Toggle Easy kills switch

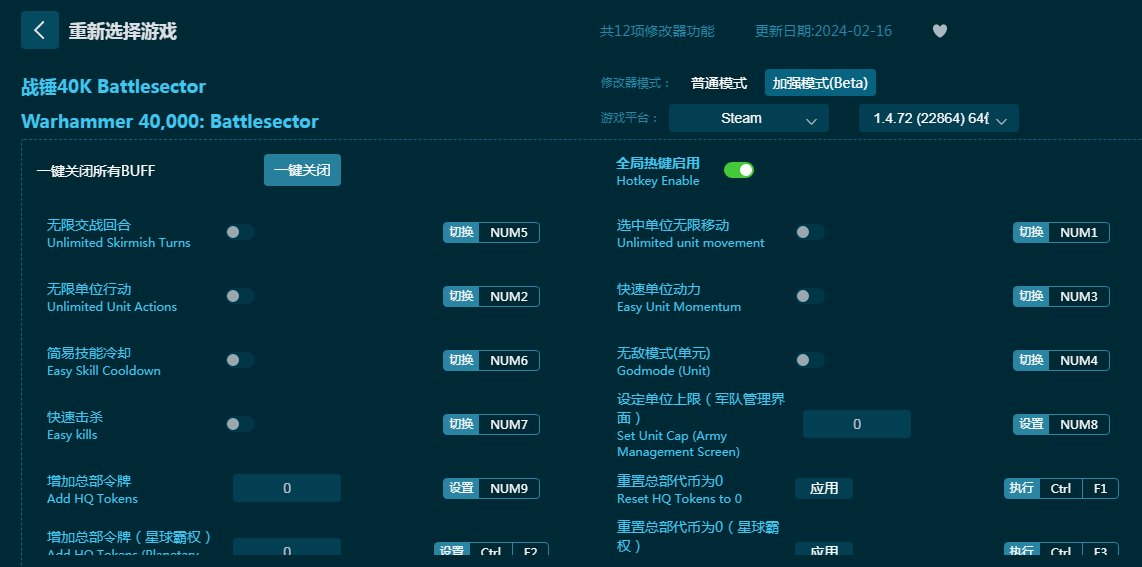[240, 424]
